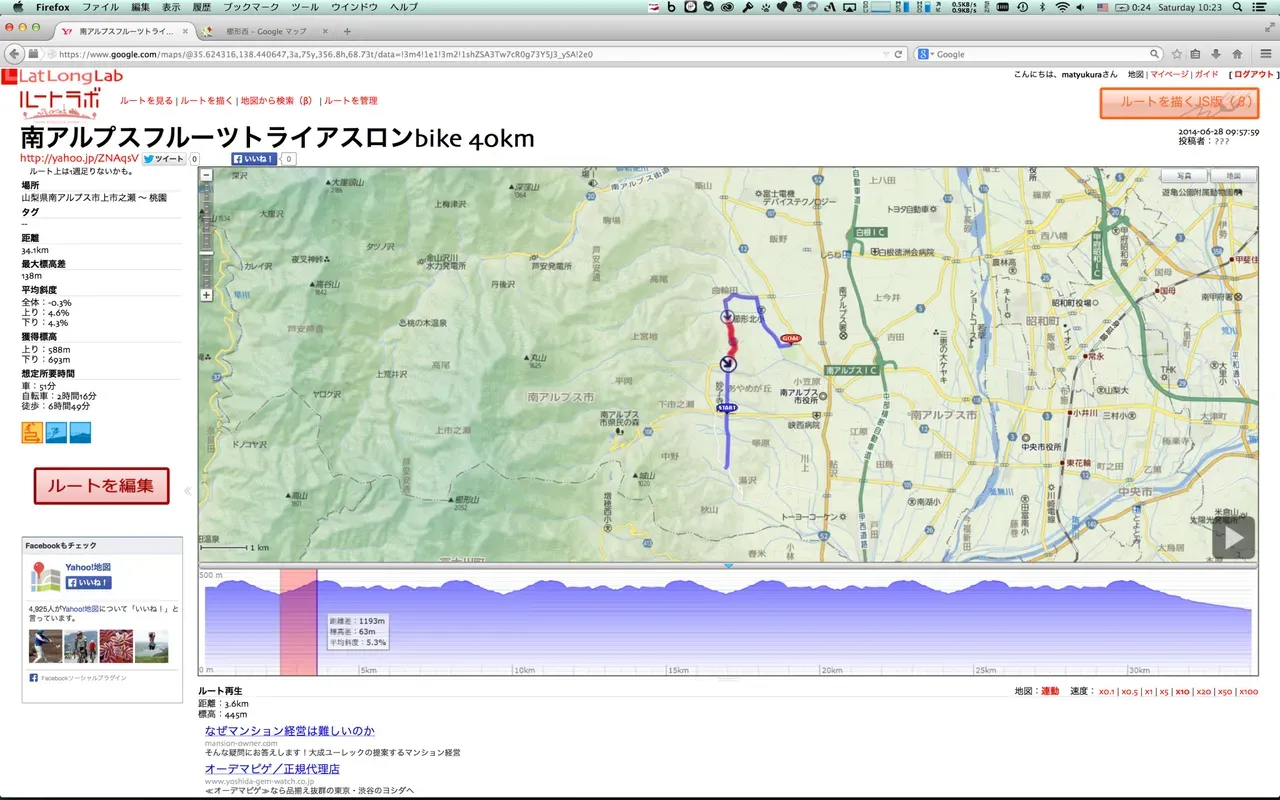Collapse the left sidebar panel arrow
The width and height of the screenshot is (1280, 800).
point(188,491)
